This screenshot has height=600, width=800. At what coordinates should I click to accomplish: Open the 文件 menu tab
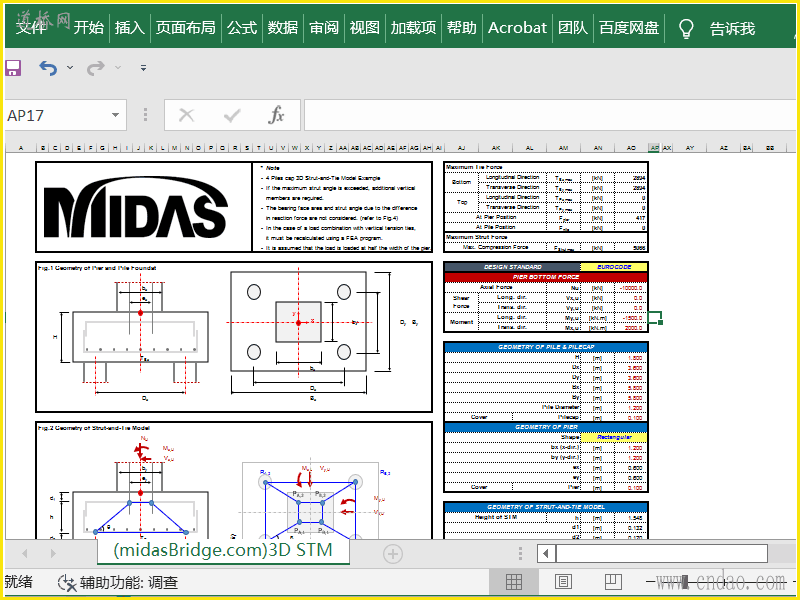point(31,28)
